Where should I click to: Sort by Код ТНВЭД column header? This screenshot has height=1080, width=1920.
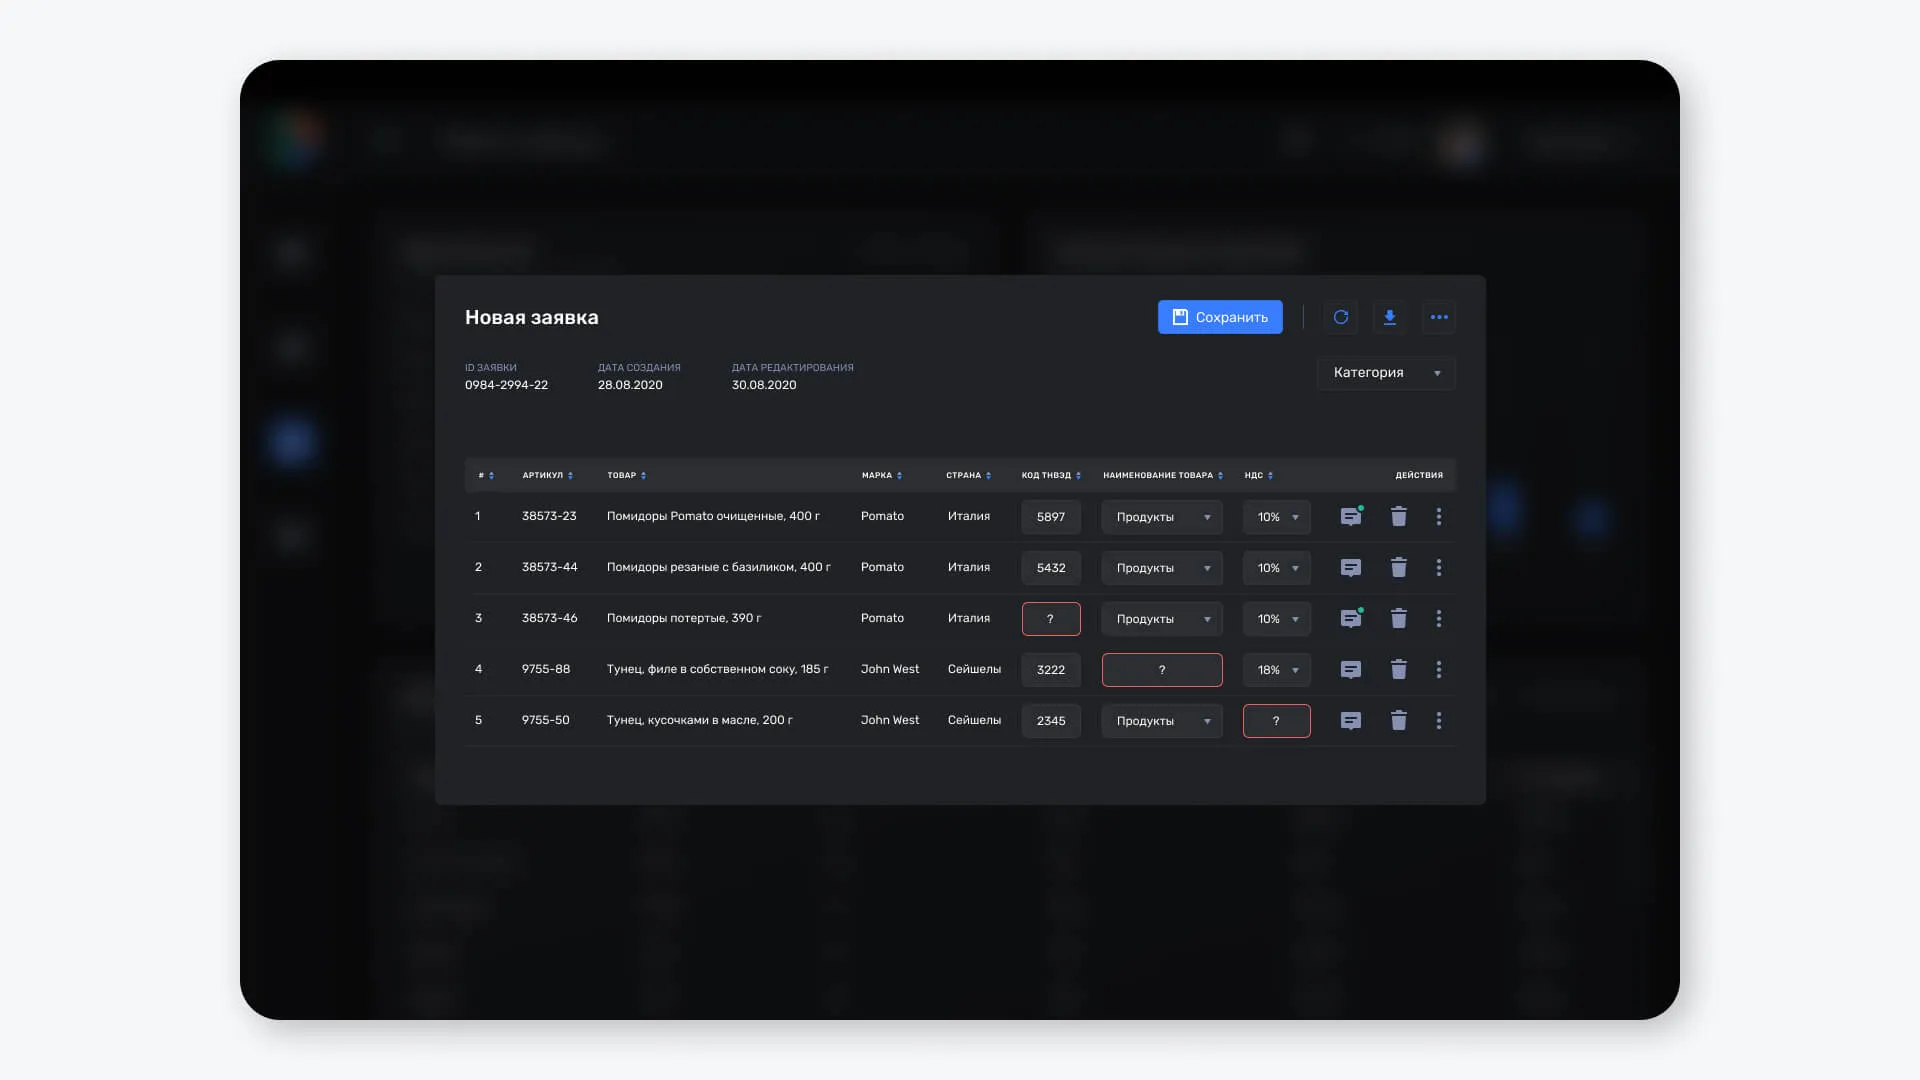pyautogui.click(x=1051, y=475)
